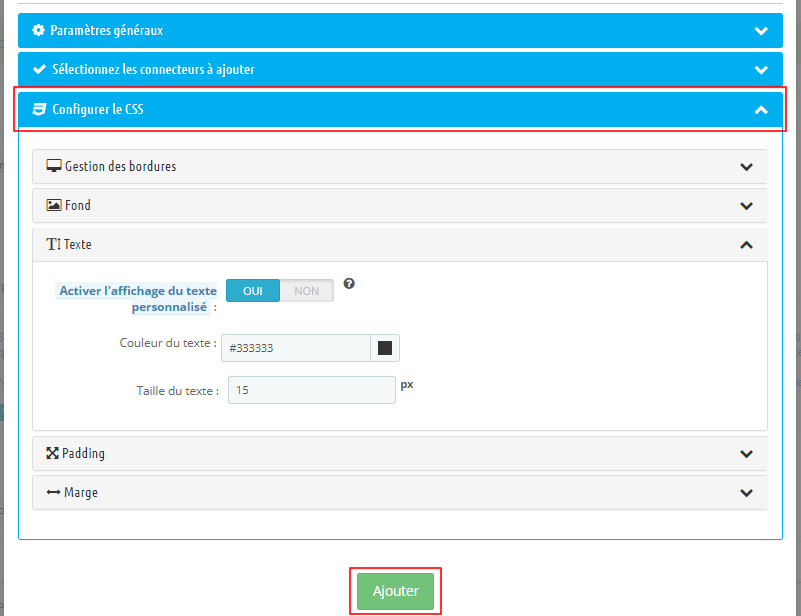Expand the Gestion des bordures chevron

point(746,167)
